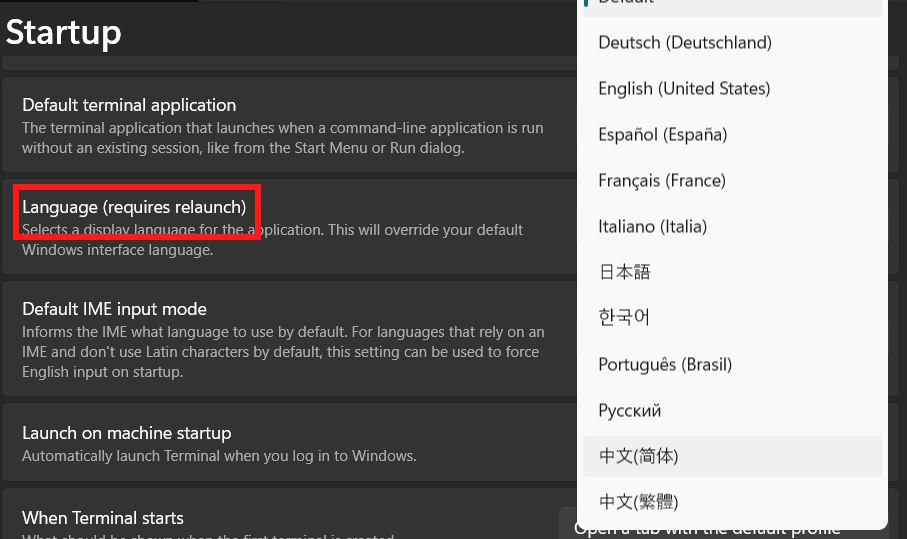Select 中文(简体) language option

pyautogui.click(x=732, y=456)
